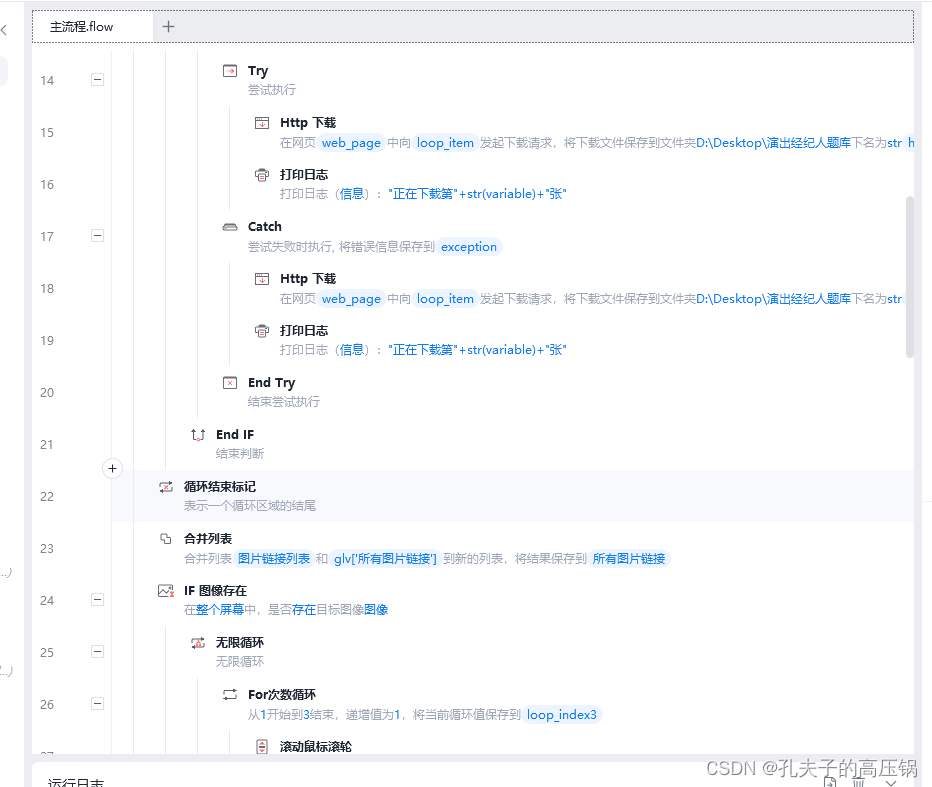Click the 合并列表 step icon on line 23

tap(166, 538)
